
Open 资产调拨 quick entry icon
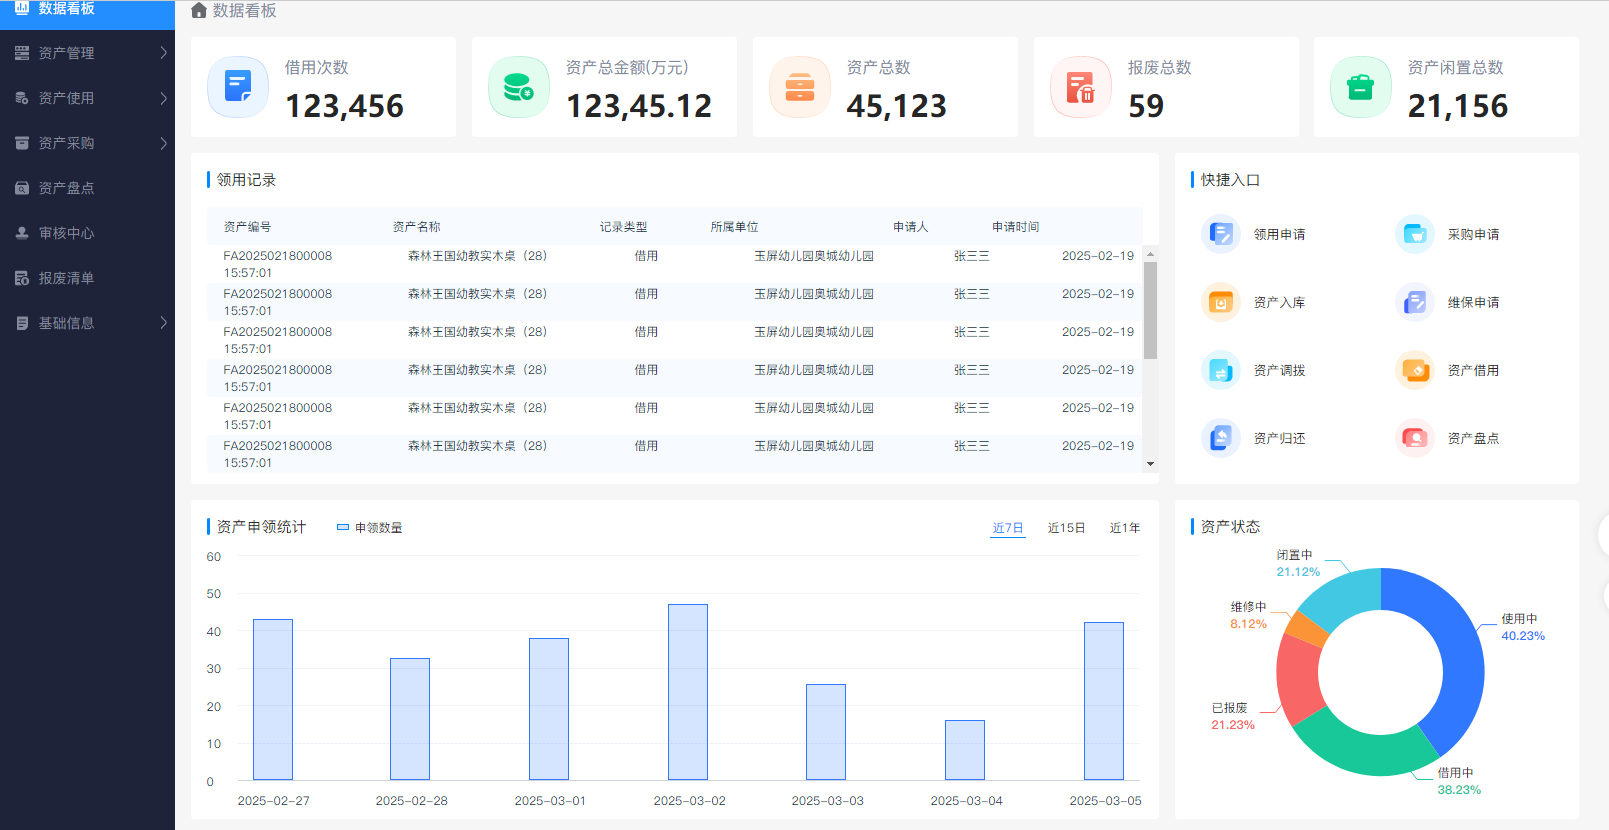point(1221,370)
